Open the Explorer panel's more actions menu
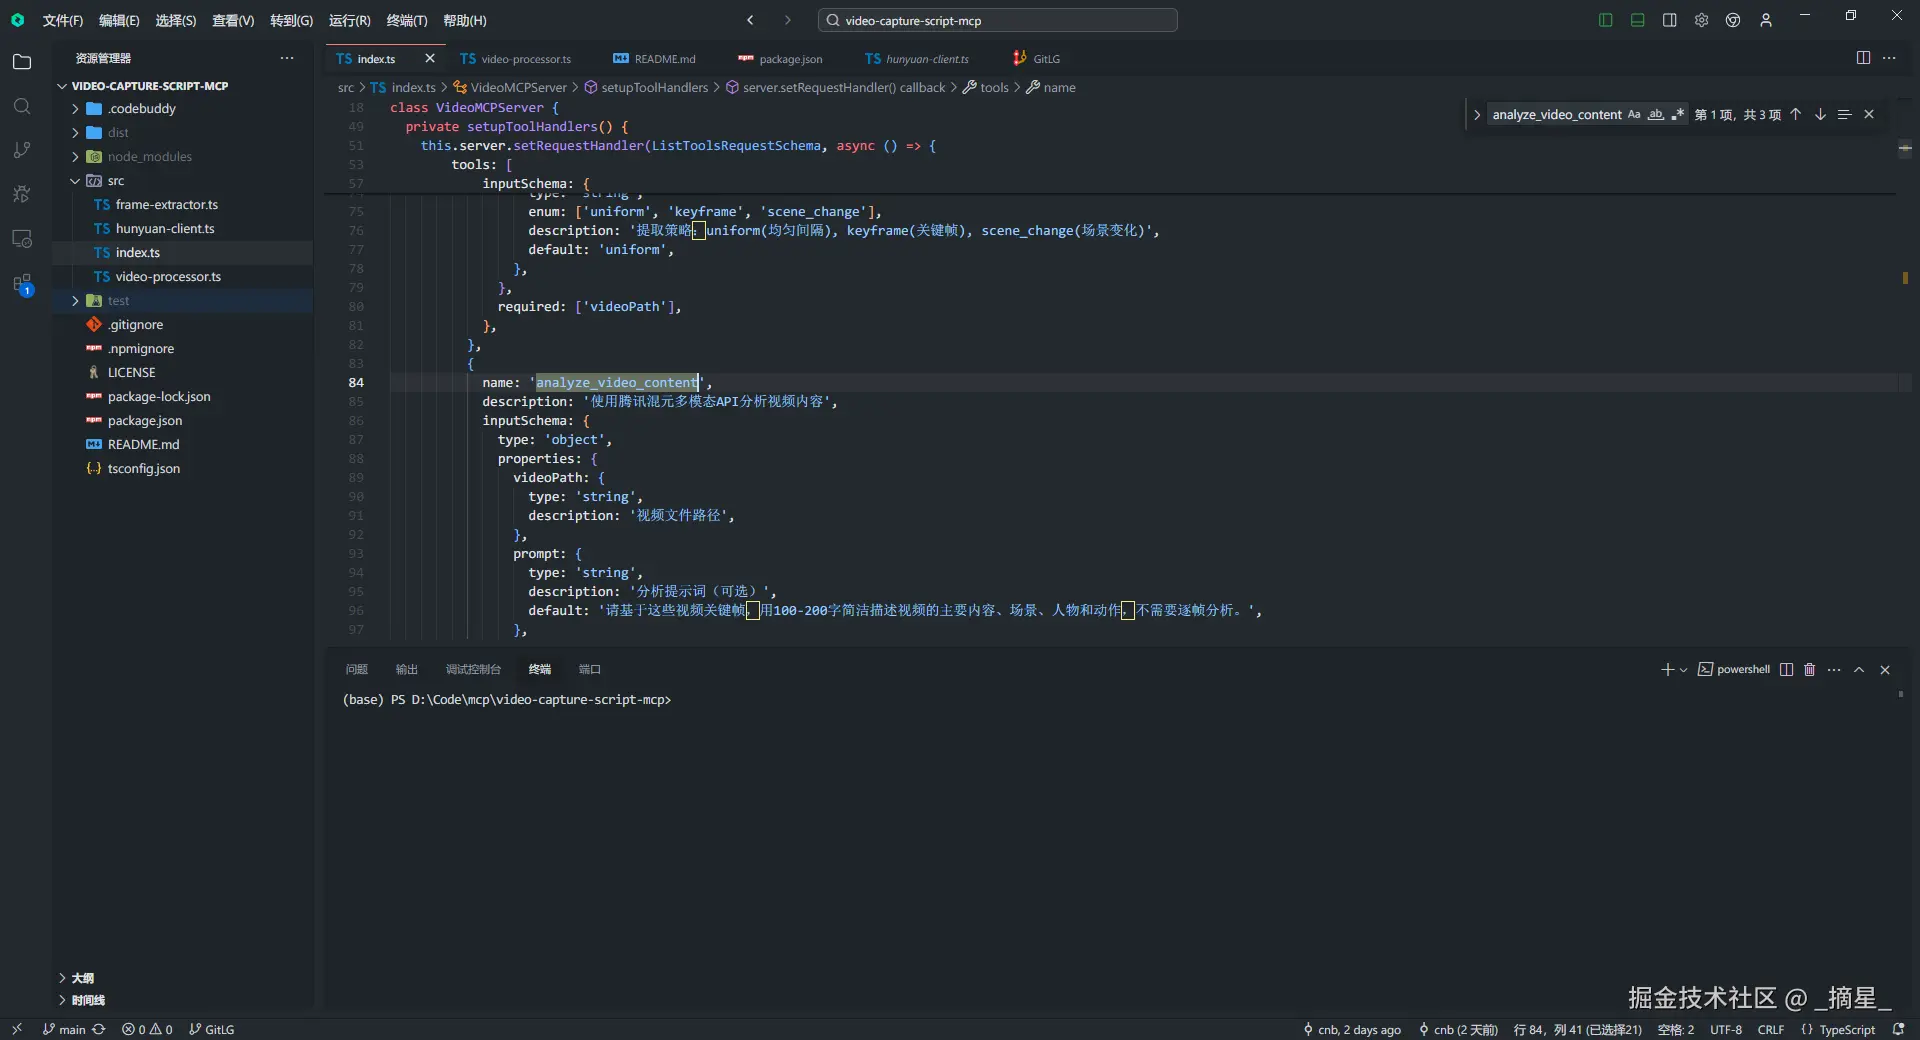 point(287,58)
